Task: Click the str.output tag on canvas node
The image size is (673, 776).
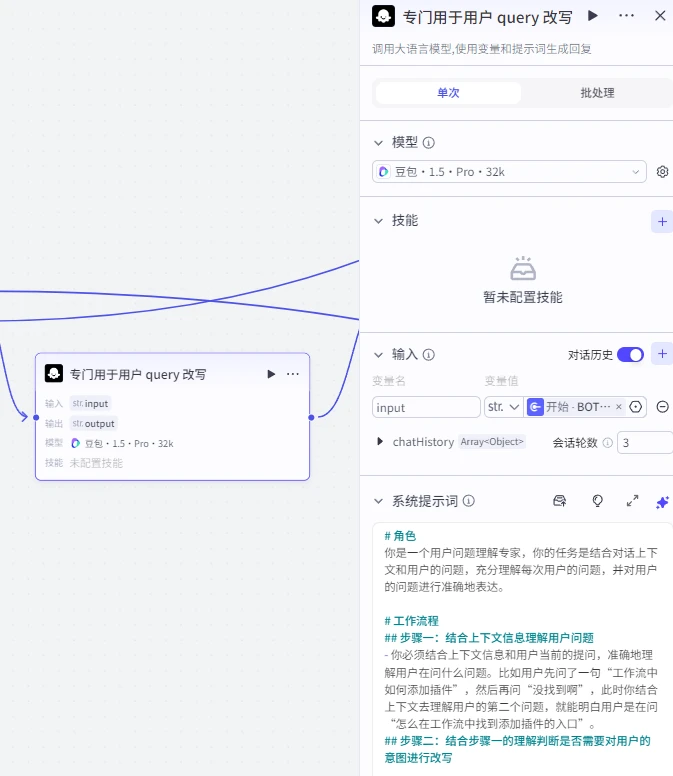Action: 94,424
